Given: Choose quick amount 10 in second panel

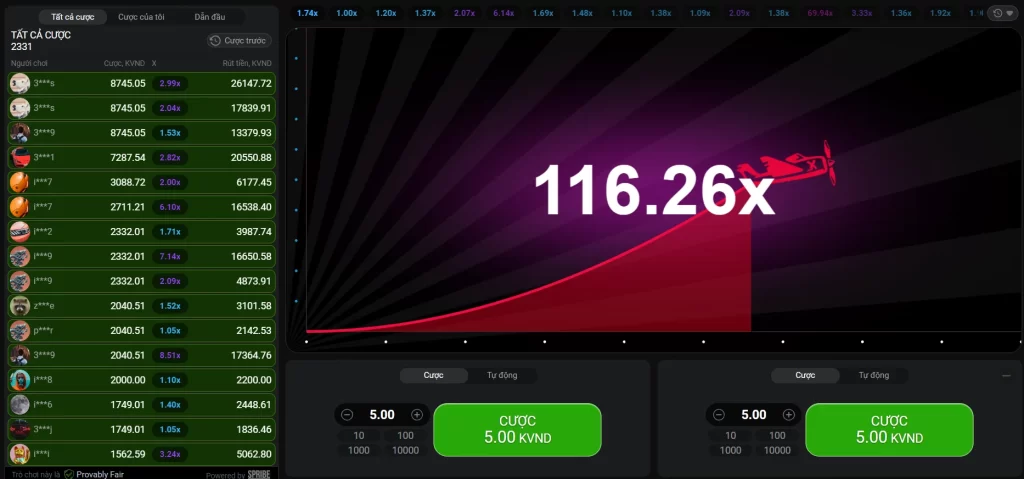Looking at the screenshot, I should (730, 436).
